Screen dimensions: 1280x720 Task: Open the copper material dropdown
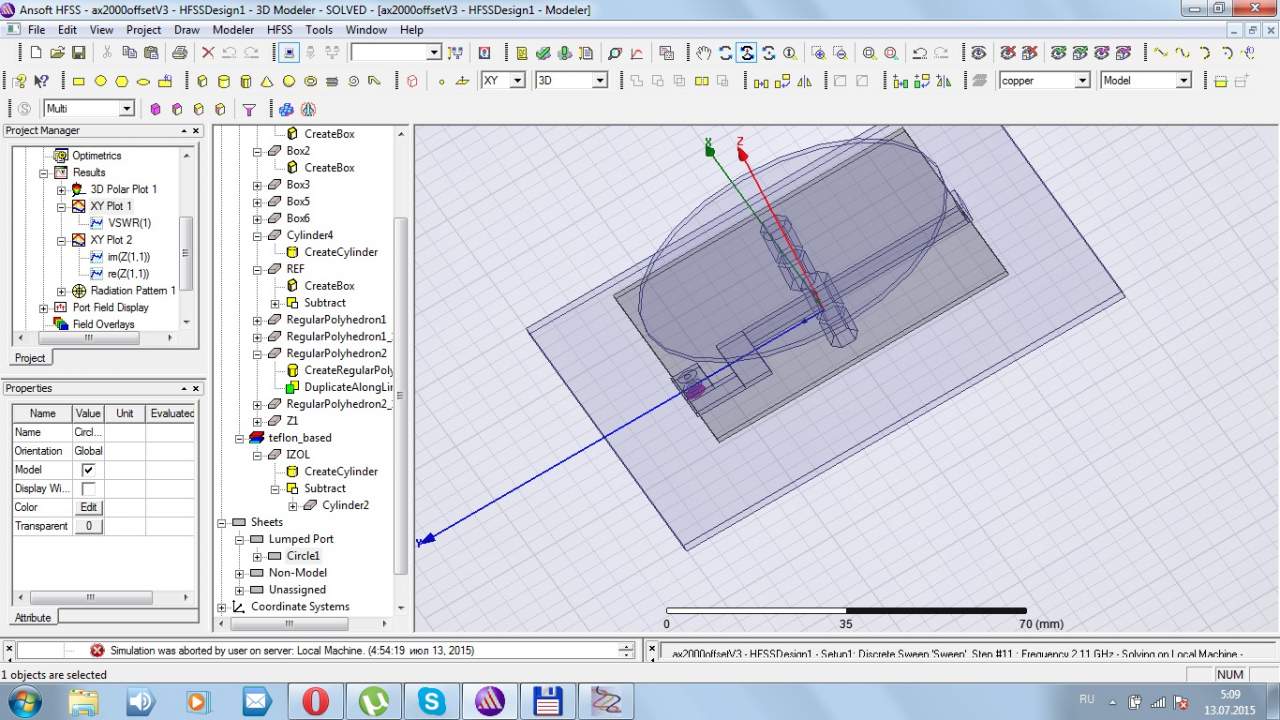(x=1081, y=81)
